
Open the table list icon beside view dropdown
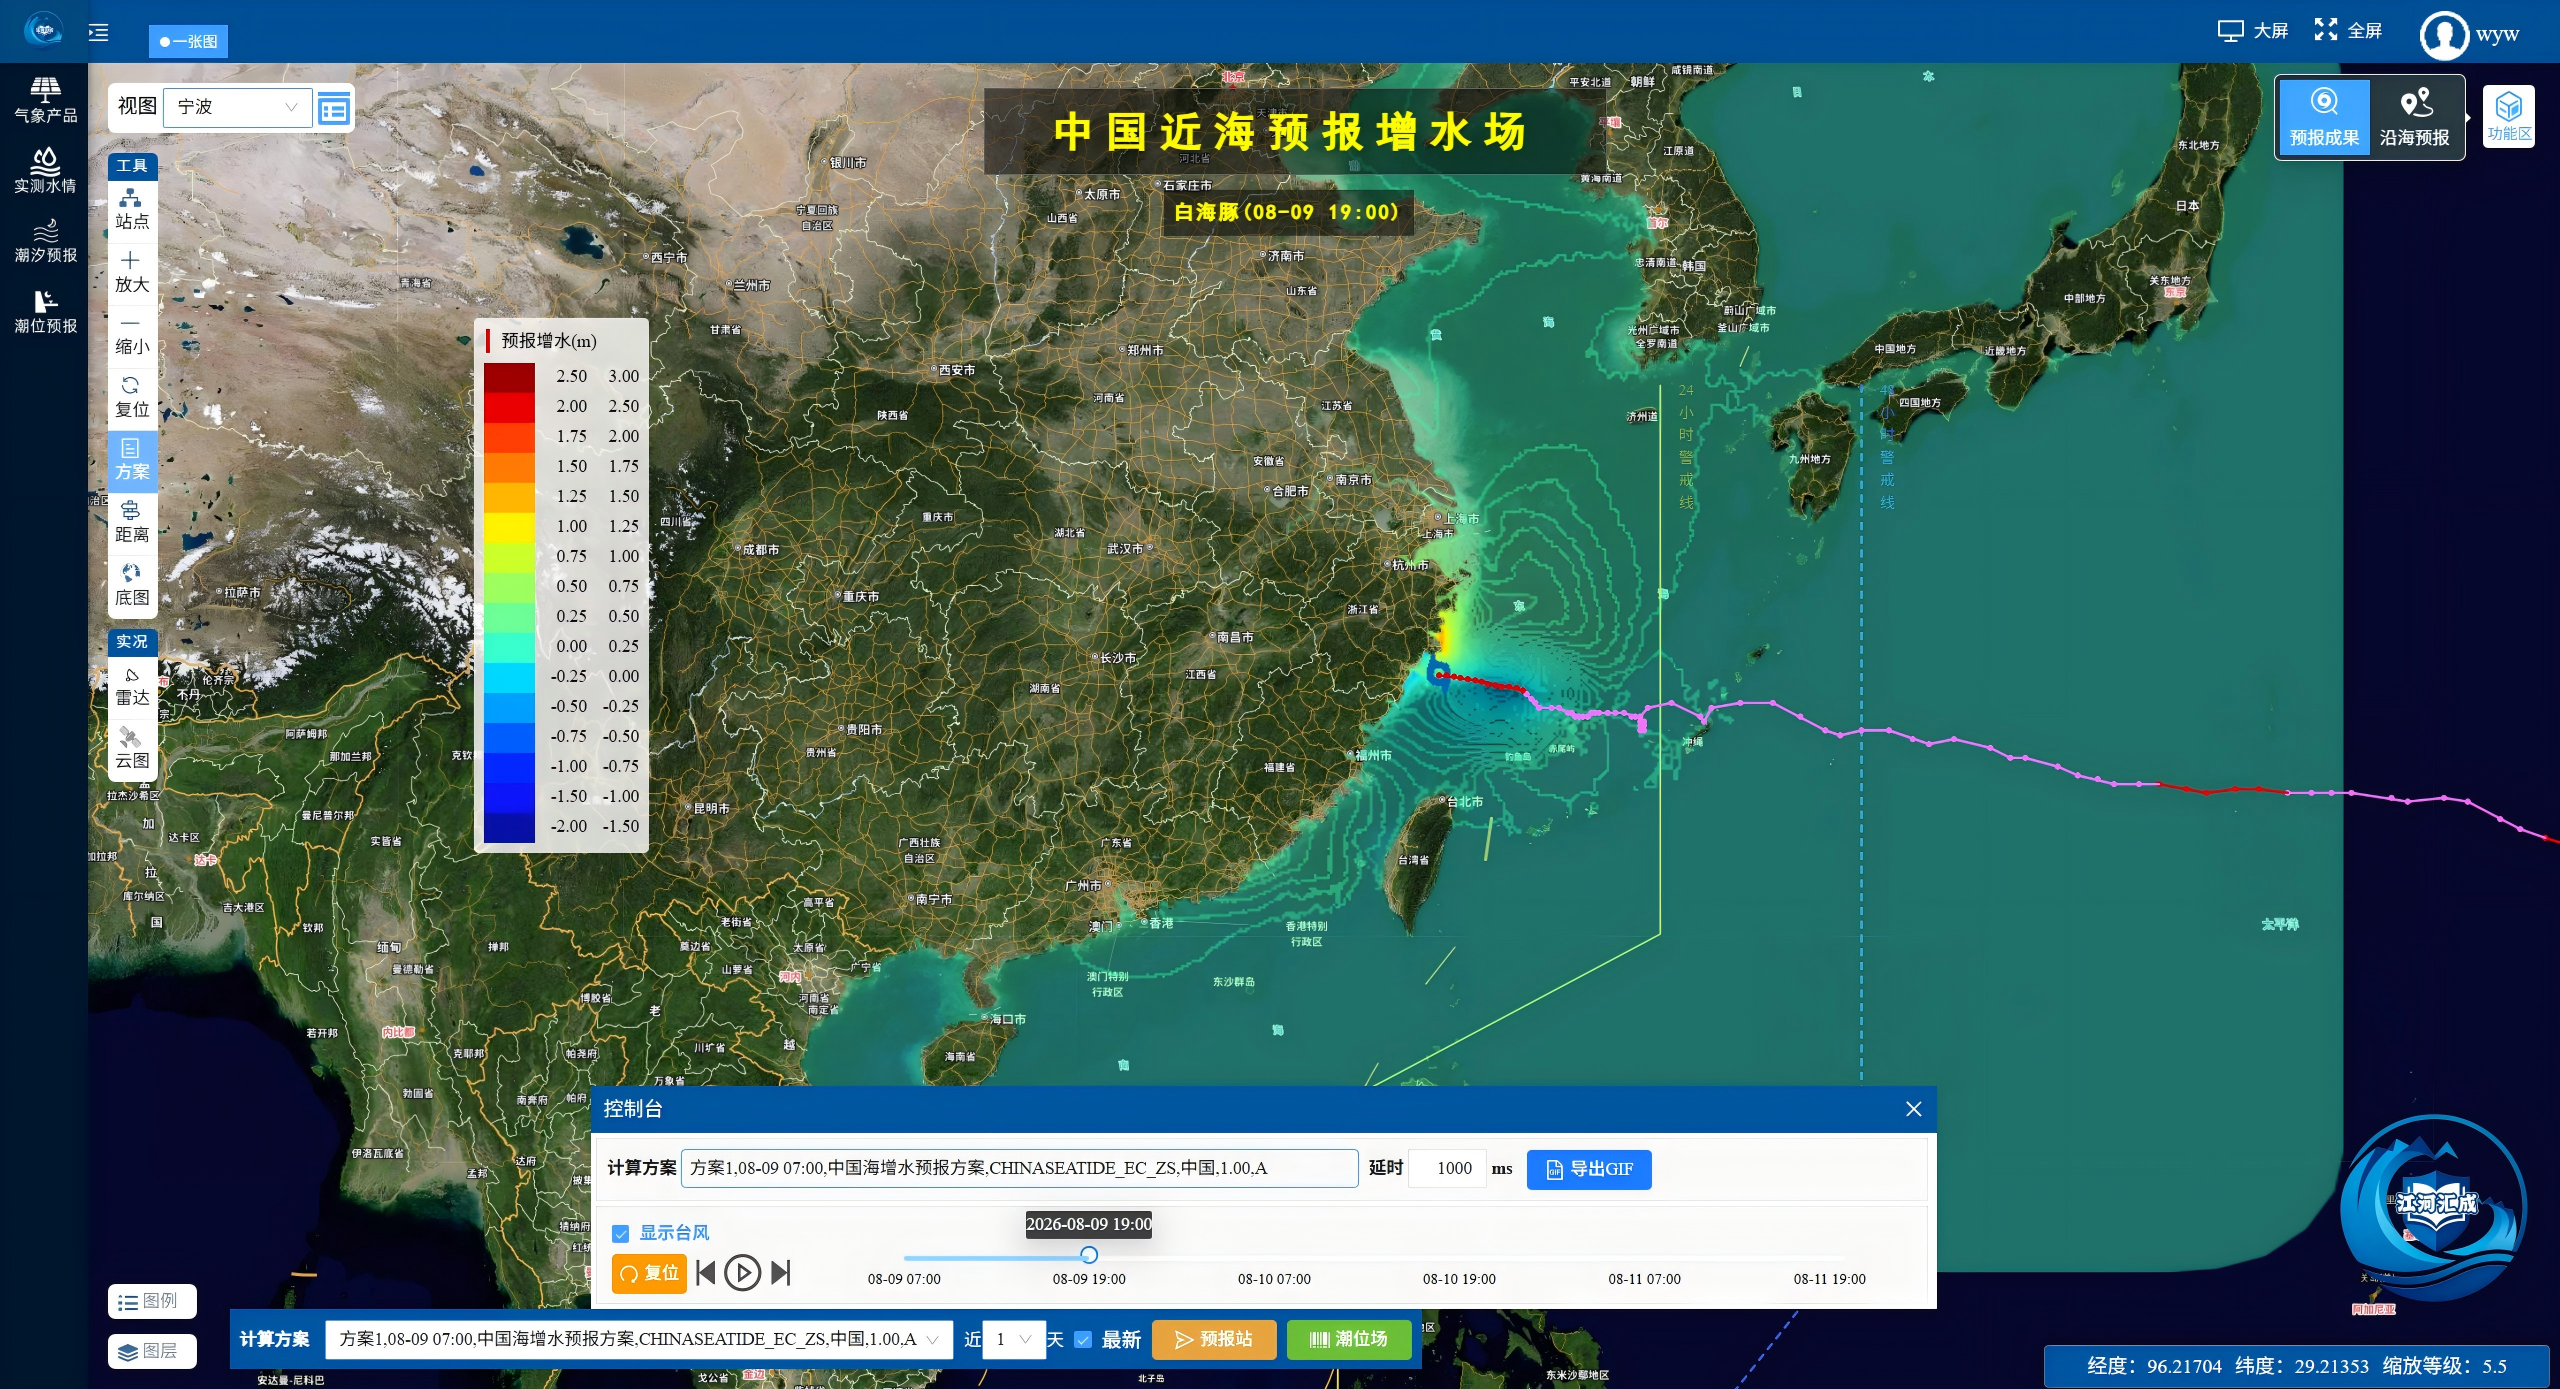coord(334,108)
